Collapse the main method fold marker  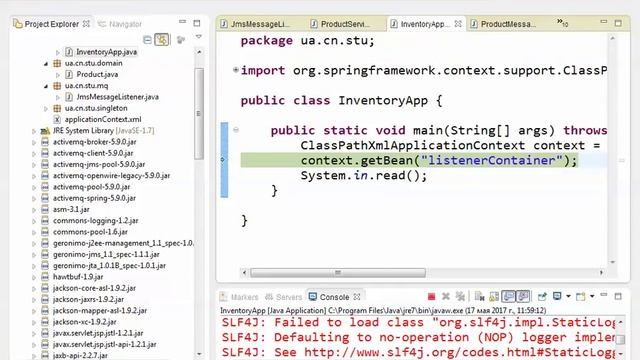pos(236,130)
